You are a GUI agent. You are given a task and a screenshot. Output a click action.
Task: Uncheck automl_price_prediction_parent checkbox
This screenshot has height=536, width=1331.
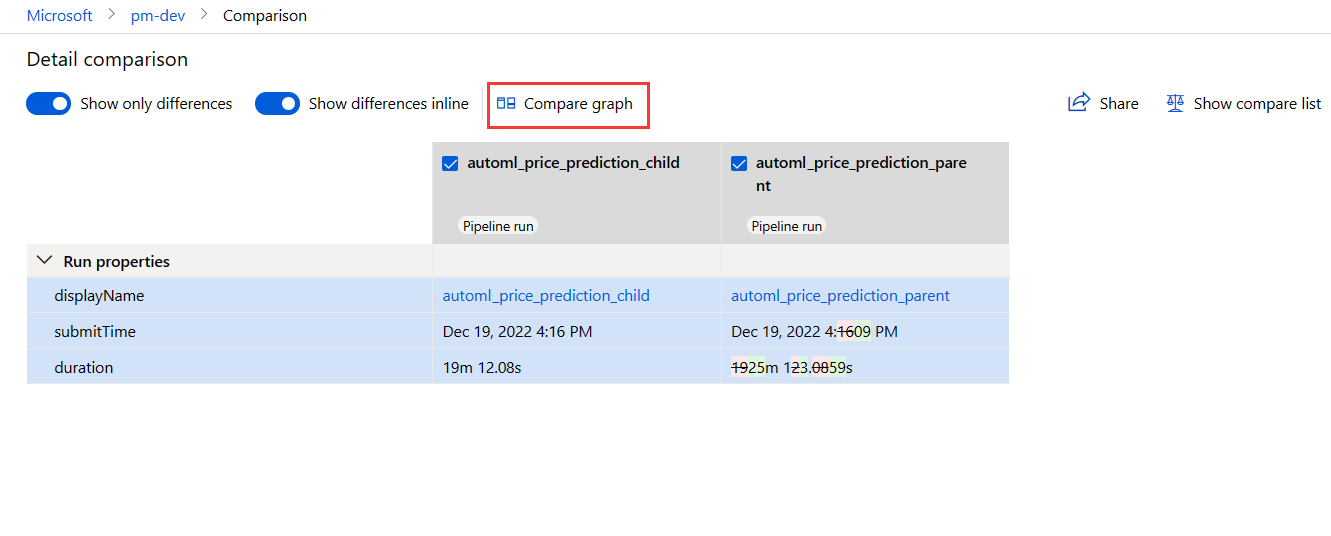pos(739,163)
